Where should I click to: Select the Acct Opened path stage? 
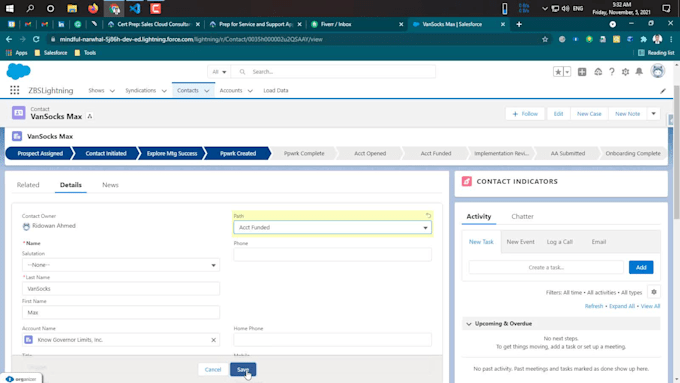coord(370,153)
